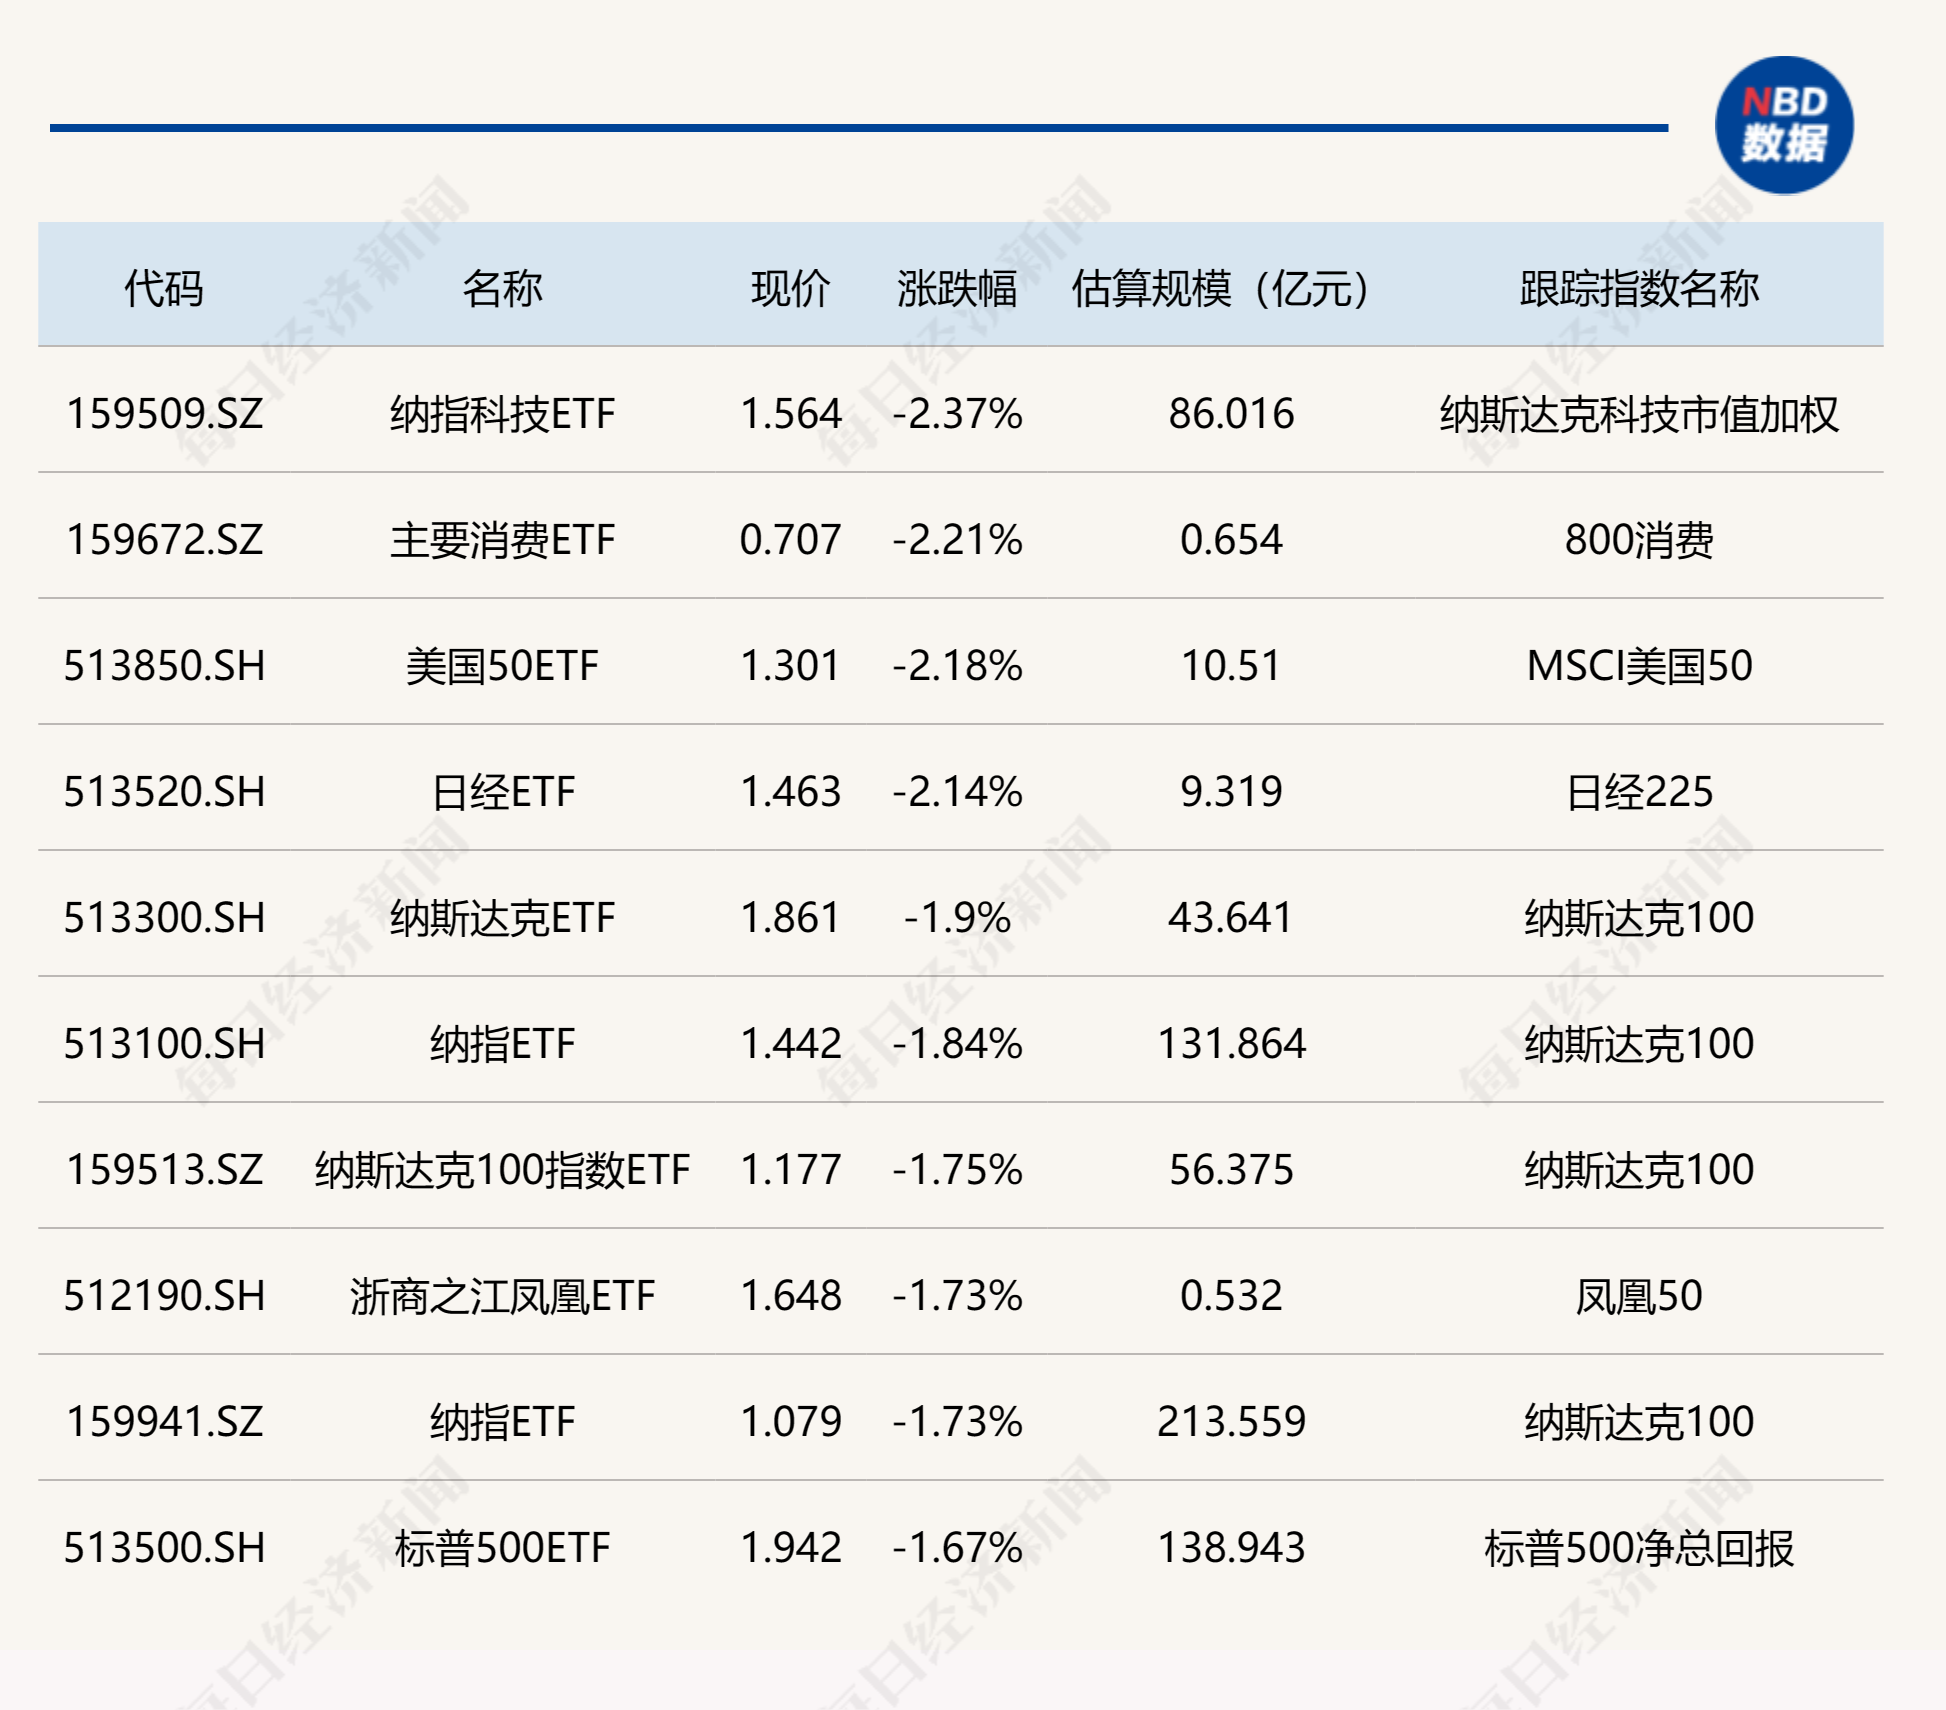Click the 涨跌幅 column header
Viewport: 1946px width, 1710px height.
pos(957,288)
